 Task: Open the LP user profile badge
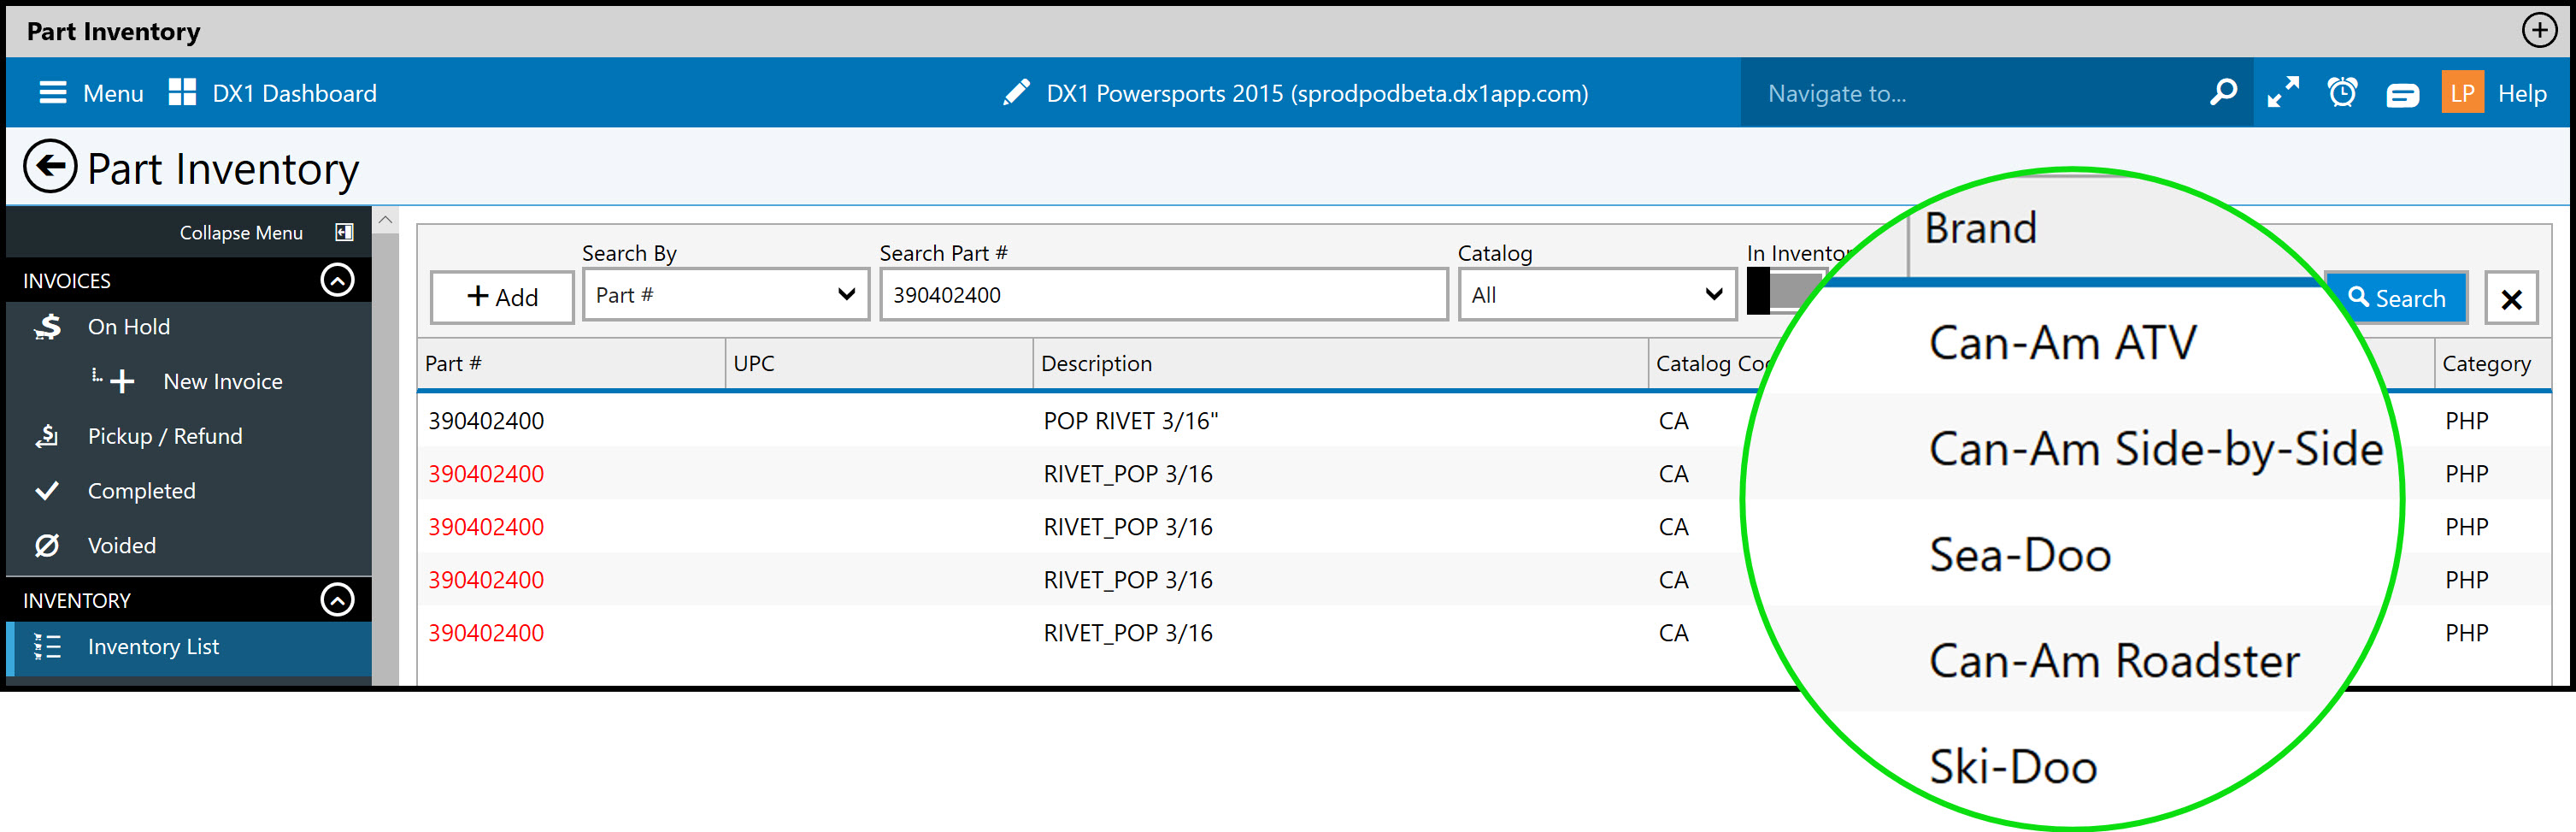(x=2462, y=93)
